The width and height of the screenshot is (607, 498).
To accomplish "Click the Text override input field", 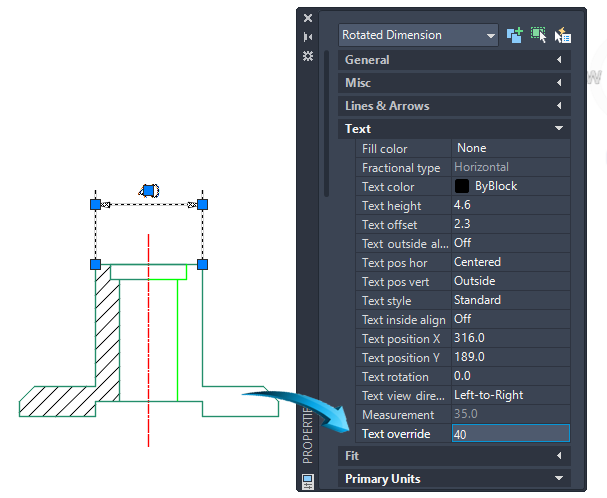I will [x=510, y=434].
